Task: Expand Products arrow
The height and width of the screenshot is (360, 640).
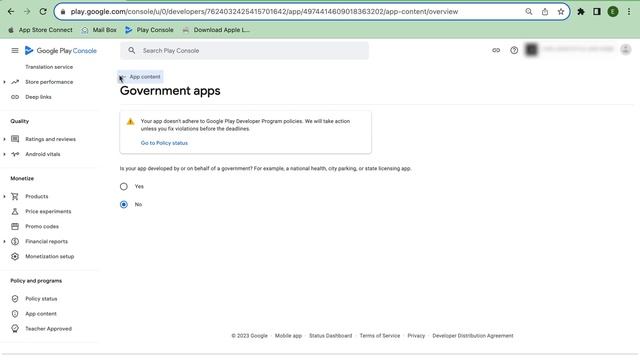Action: coord(4,196)
